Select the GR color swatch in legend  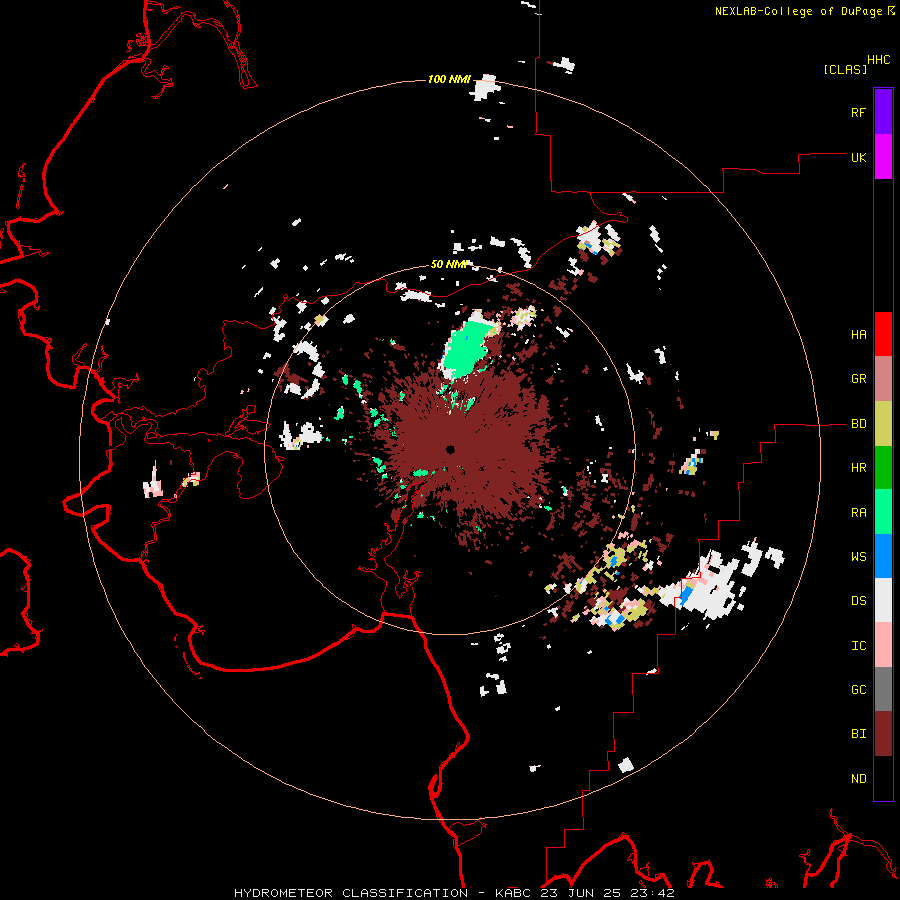point(883,379)
